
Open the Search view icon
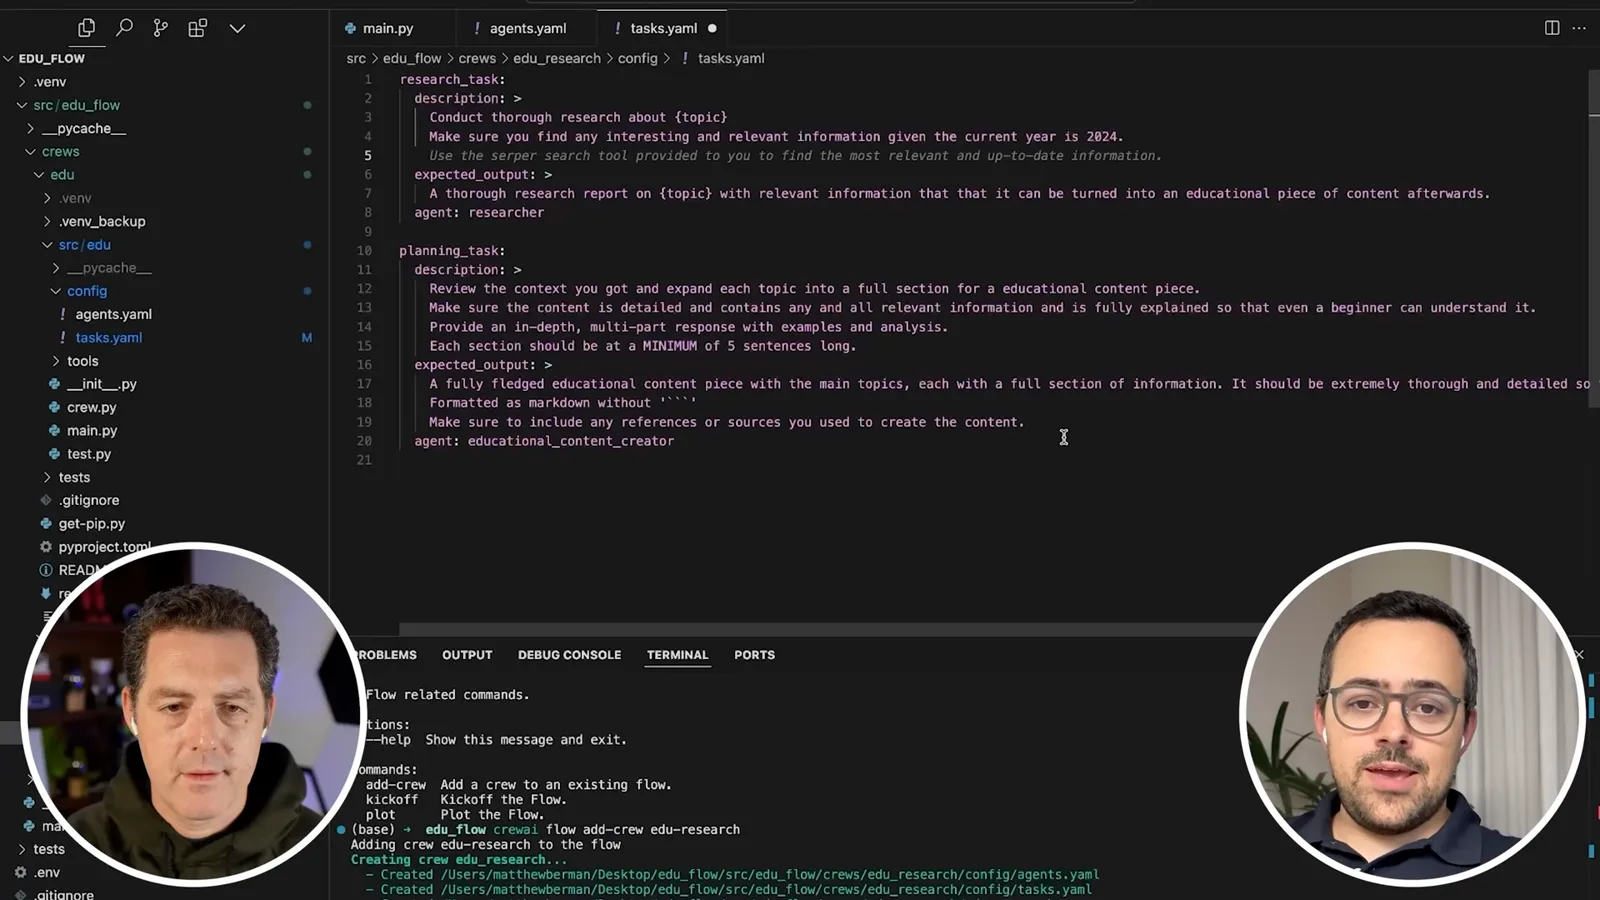[124, 28]
